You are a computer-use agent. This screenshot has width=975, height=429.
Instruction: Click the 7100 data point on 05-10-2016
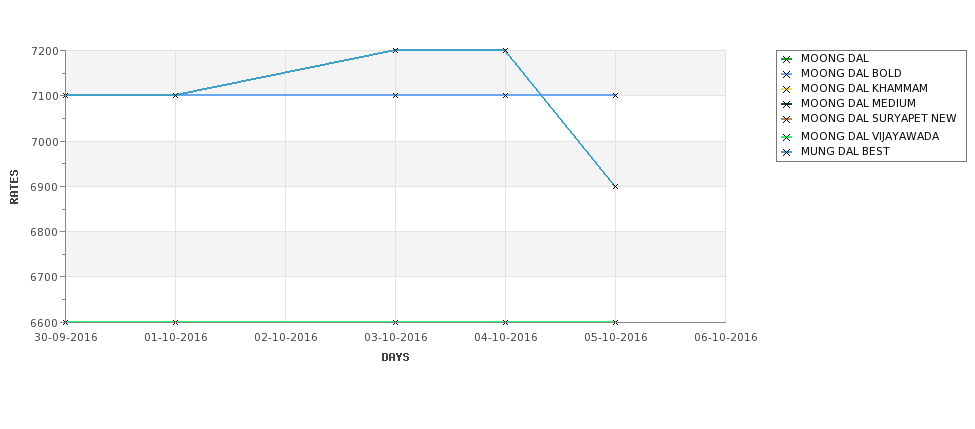(x=616, y=95)
